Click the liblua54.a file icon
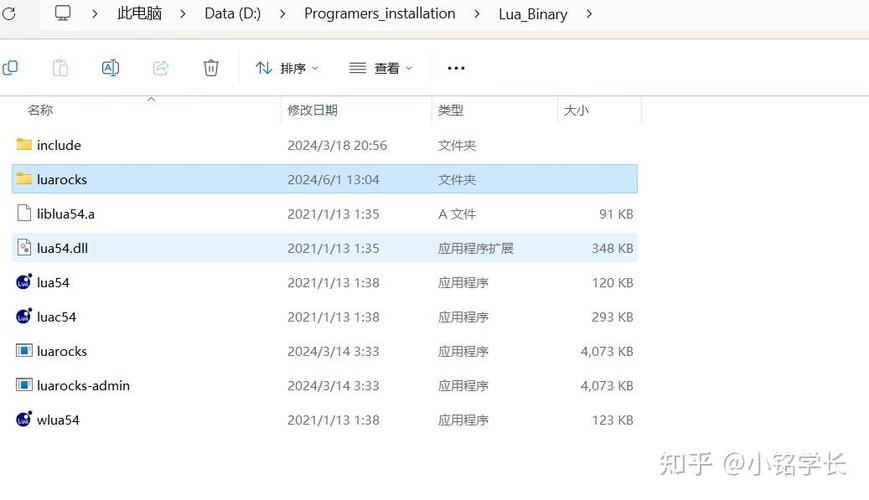The width and height of the screenshot is (869, 500). click(x=24, y=213)
